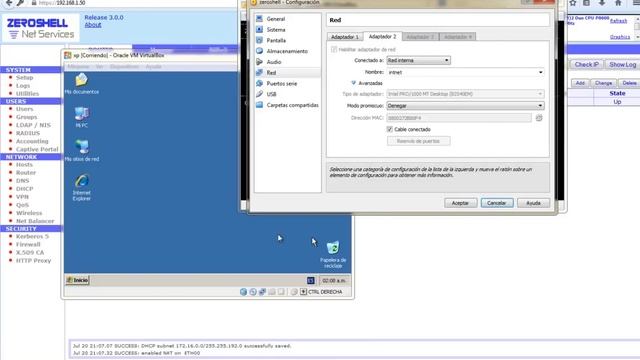Click XP taskbar clock 02:00 a.m.
The height and width of the screenshot is (360, 640).
tap(333, 280)
